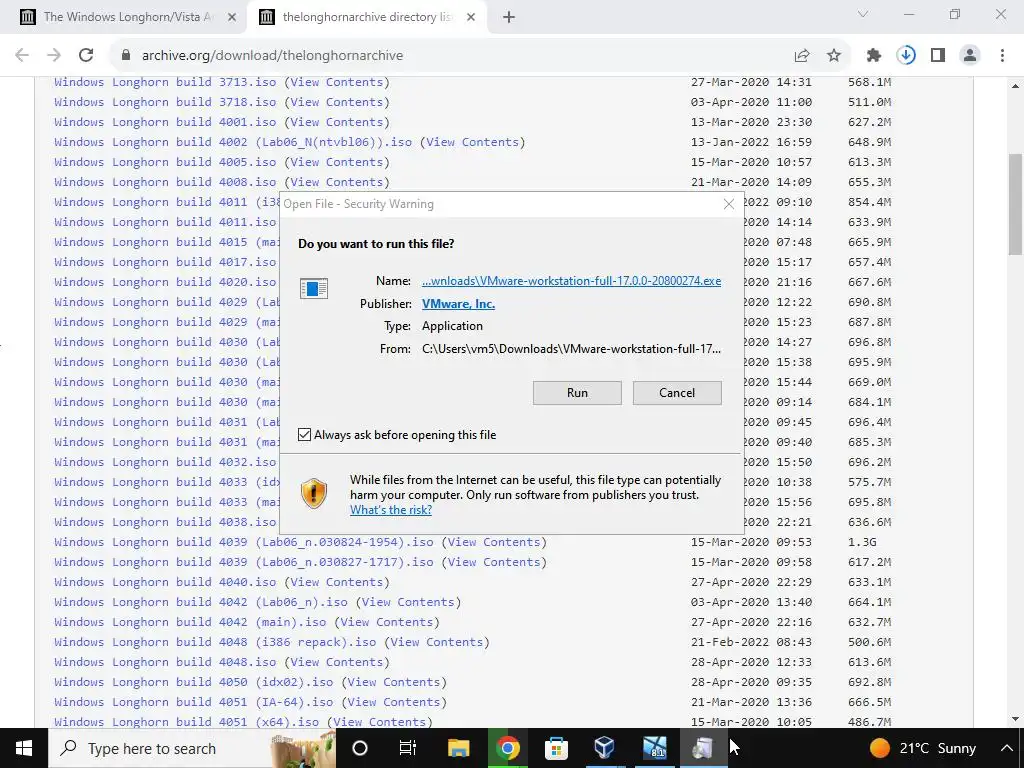Click date 27-Mar-2020 14:31 in listing
This screenshot has height=768, width=1024.
tap(751, 82)
